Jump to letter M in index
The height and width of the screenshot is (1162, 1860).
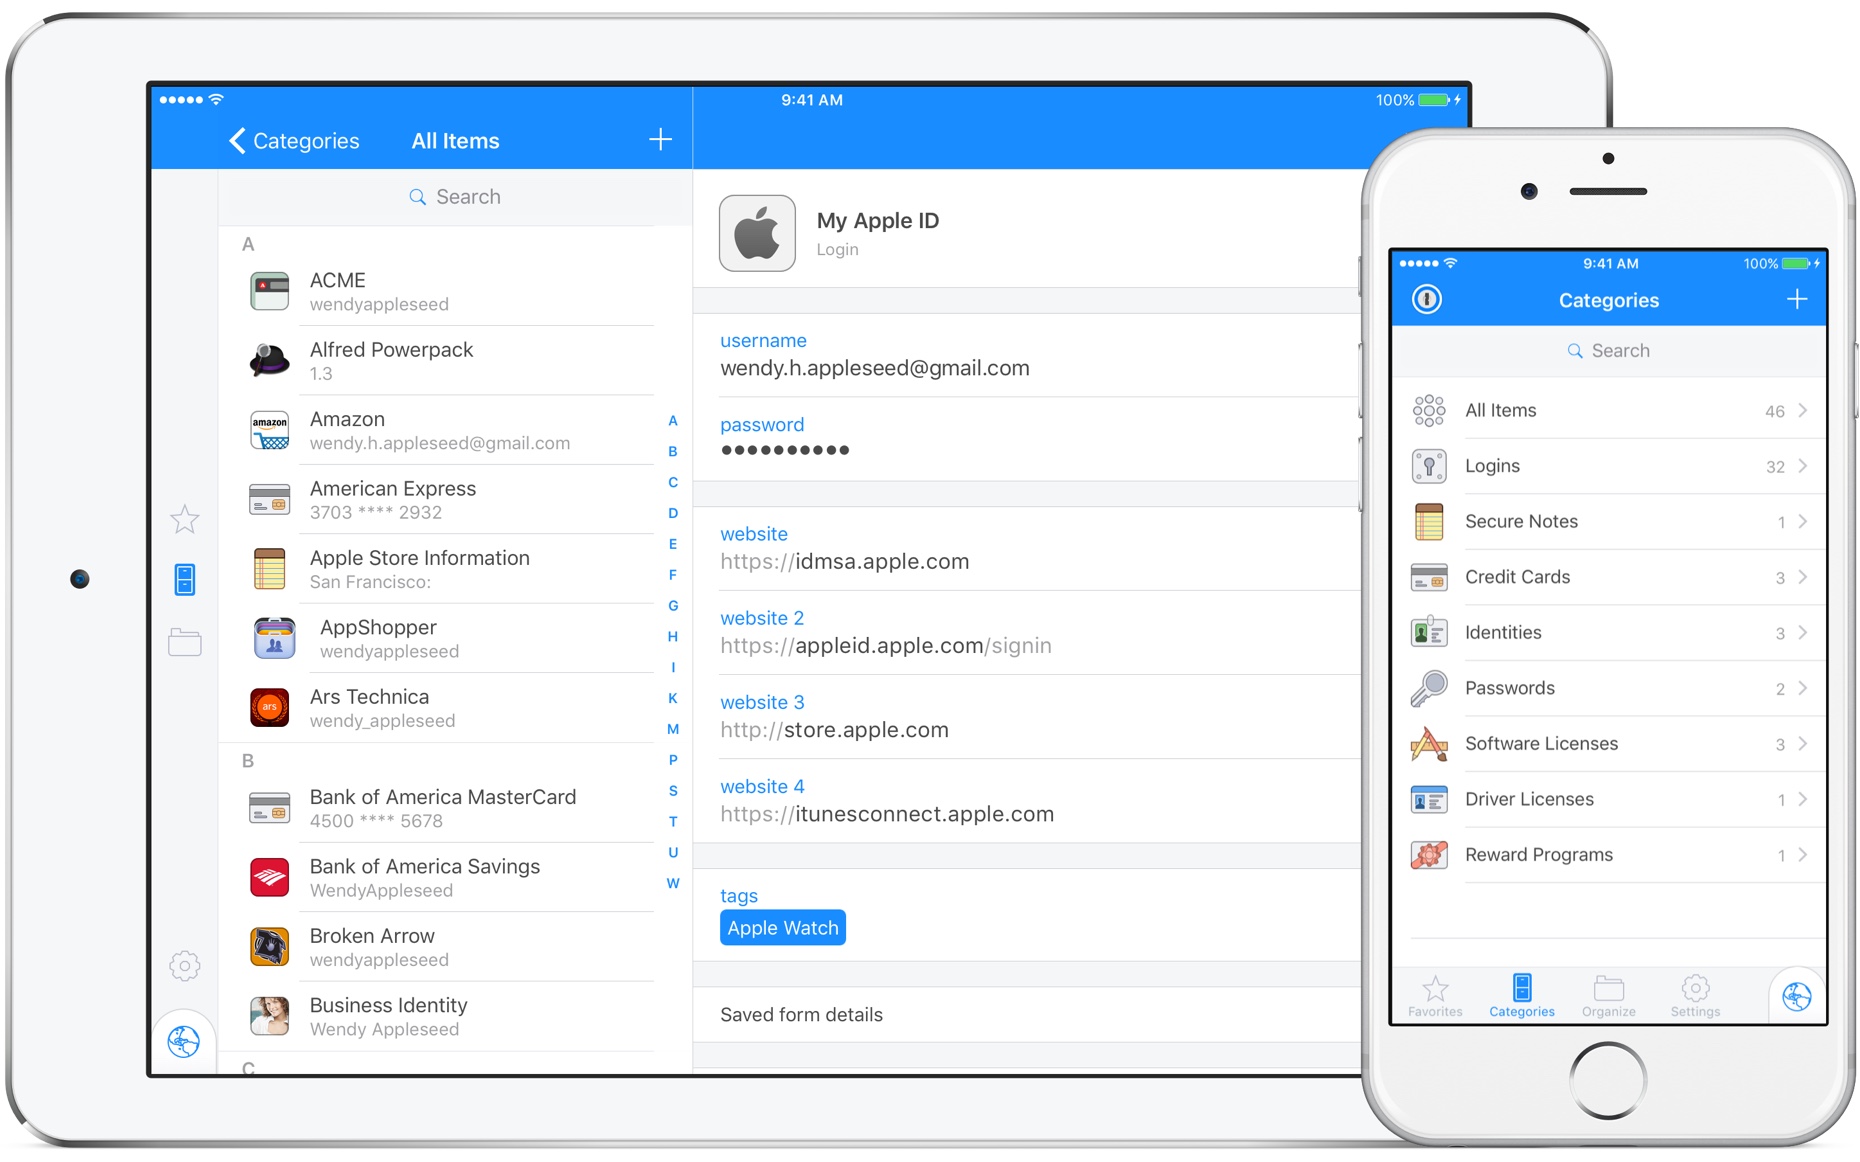click(673, 729)
